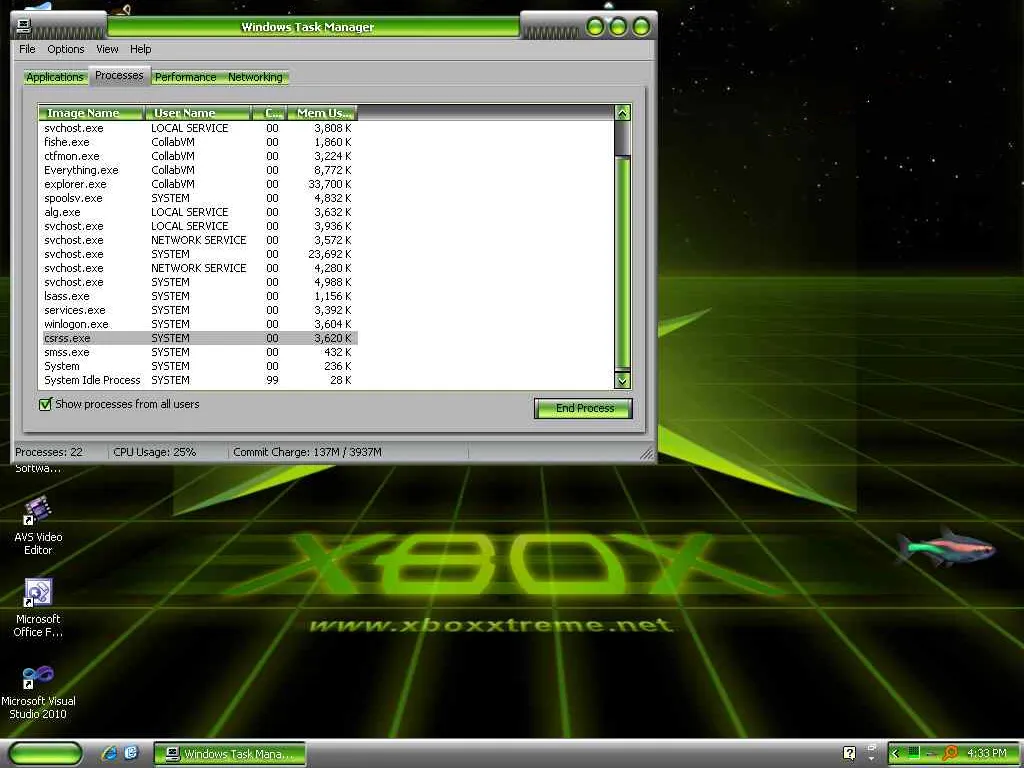The width and height of the screenshot is (1024, 768).
Task: Open the File menu
Action: pyautogui.click(x=27, y=49)
